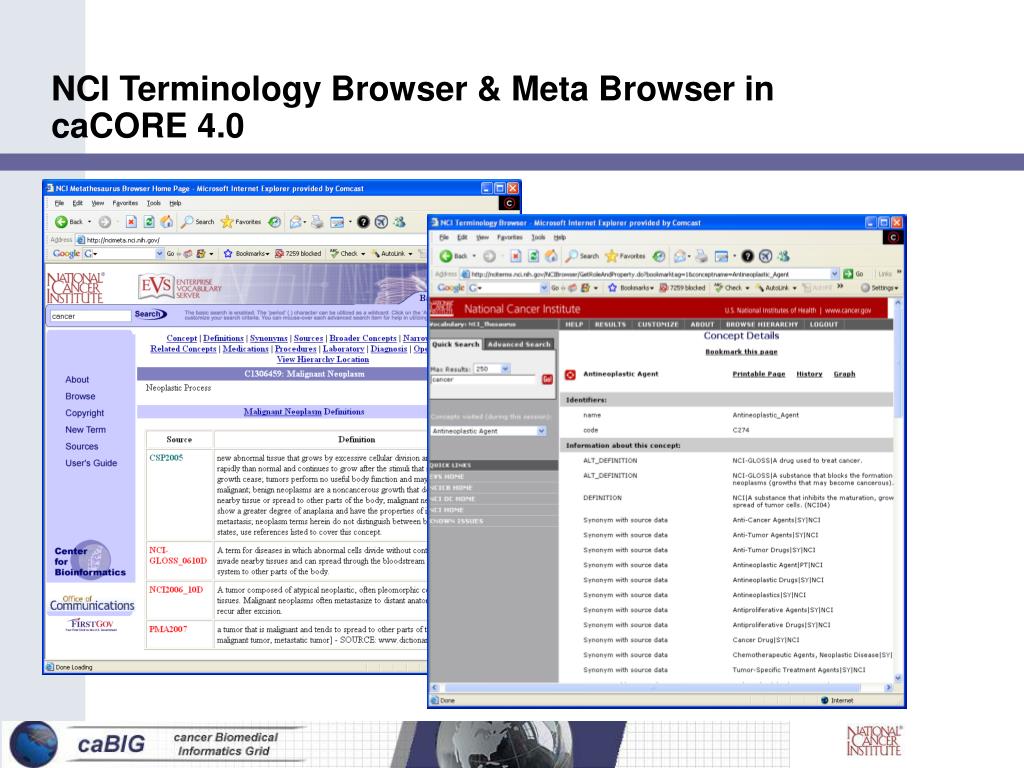Click CSP2005 source link in definitions table

[x=167, y=458]
